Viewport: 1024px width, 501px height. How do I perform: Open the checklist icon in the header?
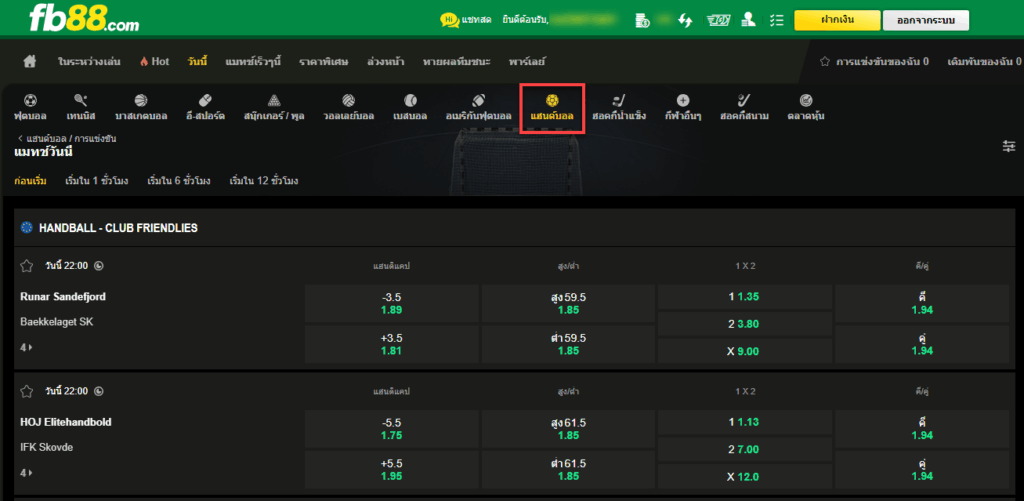pos(776,20)
